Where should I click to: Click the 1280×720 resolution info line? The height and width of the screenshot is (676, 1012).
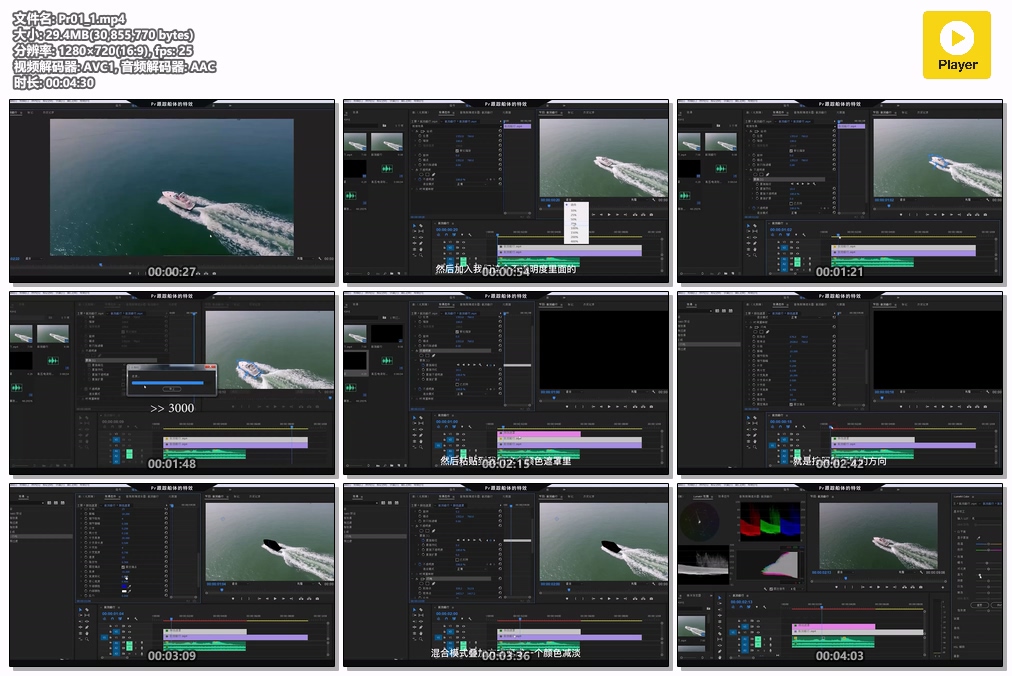[x=103, y=51]
